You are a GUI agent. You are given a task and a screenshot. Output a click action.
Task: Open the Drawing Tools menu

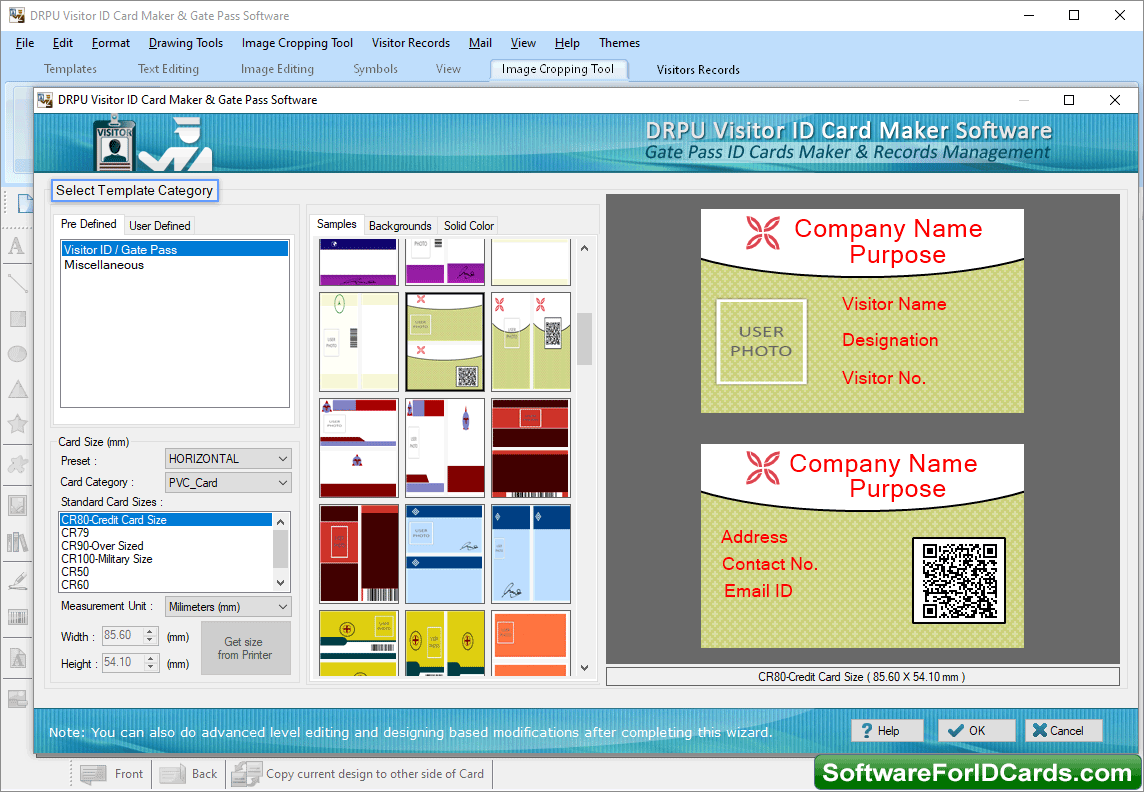click(186, 43)
